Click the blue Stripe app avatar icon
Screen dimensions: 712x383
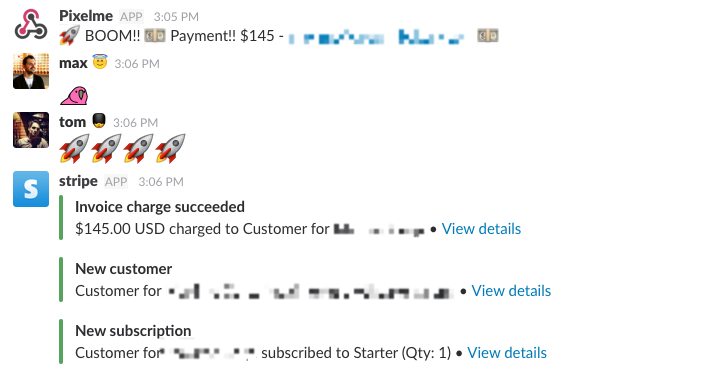31,189
